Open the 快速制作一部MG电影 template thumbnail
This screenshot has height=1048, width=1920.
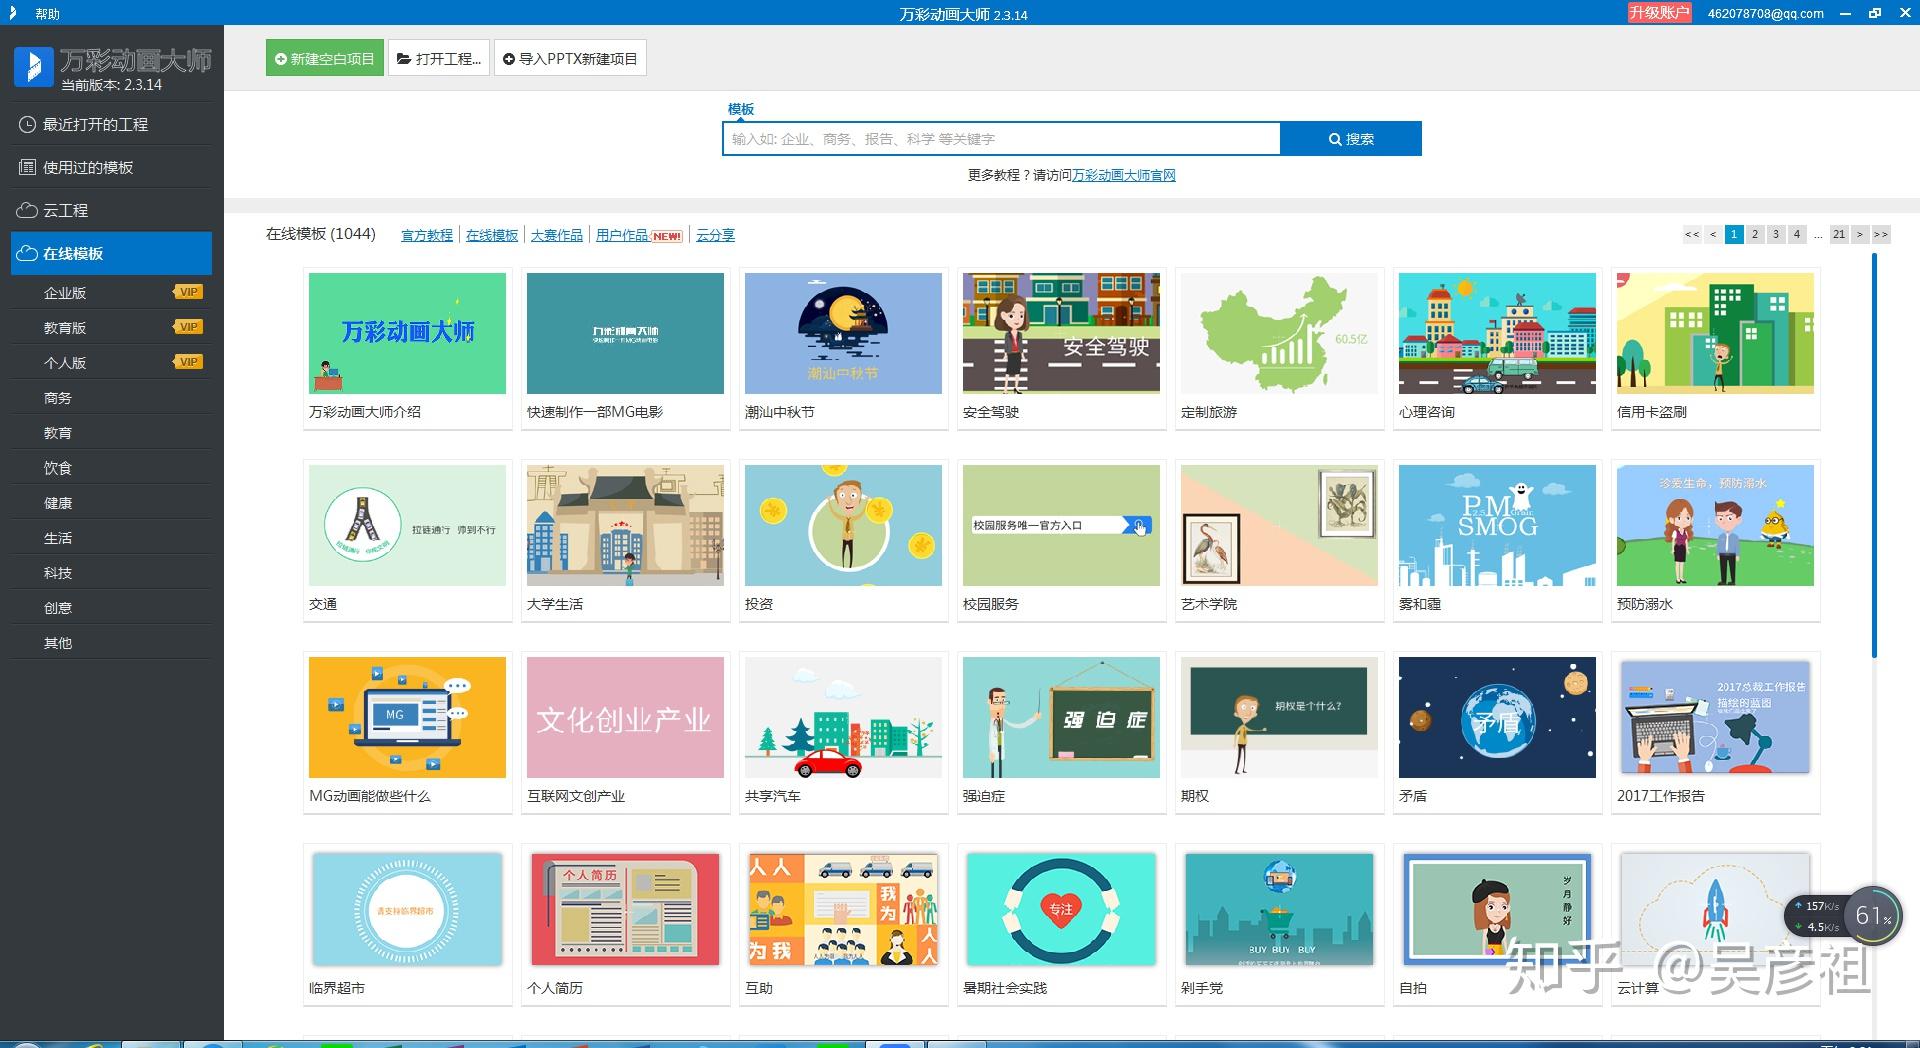pos(625,333)
